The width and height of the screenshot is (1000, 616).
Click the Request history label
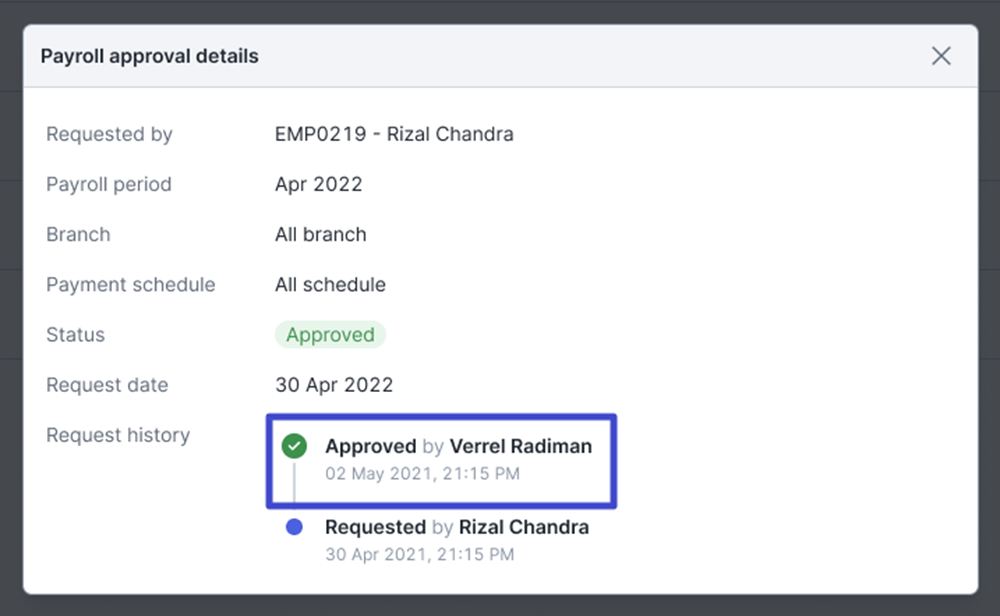pyautogui.click(x=118, y=435)
